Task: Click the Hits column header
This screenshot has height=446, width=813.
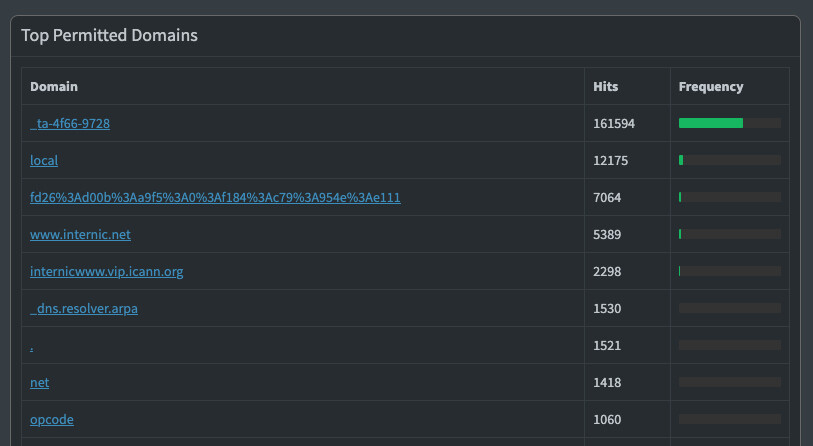Action: [606, 87]
